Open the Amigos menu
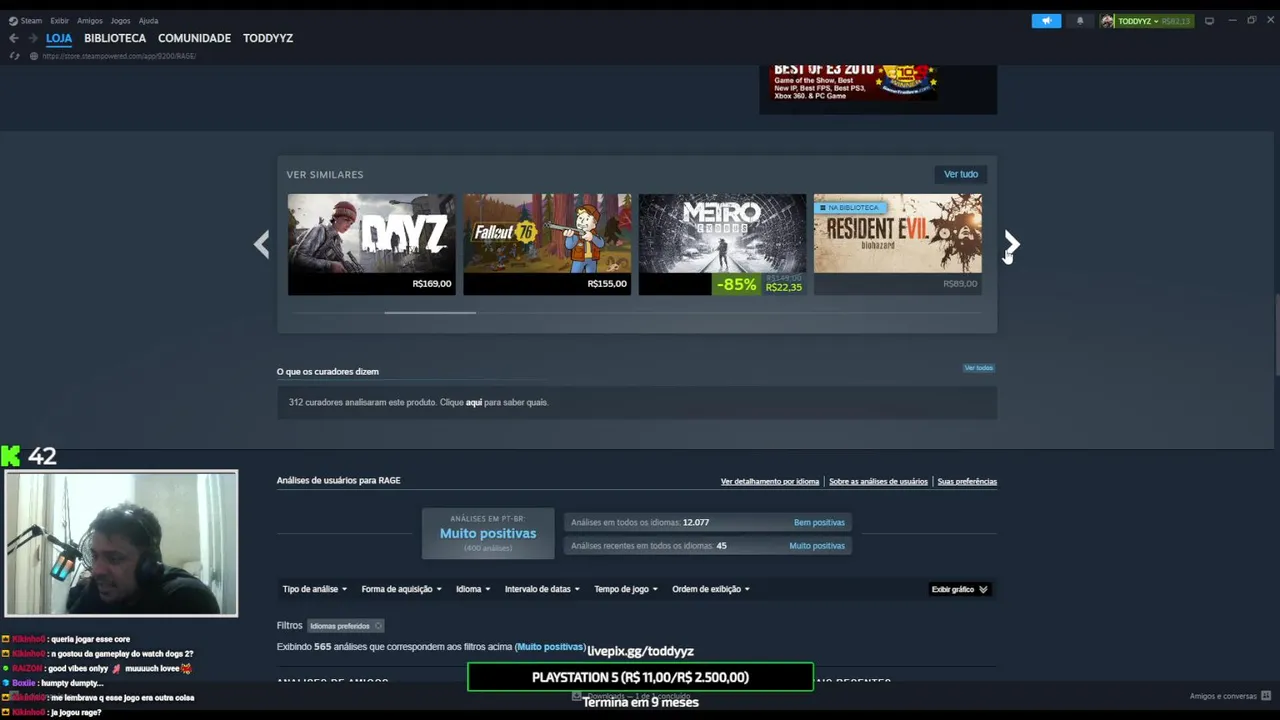The width and height of the screenshot is (1280, 720). click(x=90, y=20)
